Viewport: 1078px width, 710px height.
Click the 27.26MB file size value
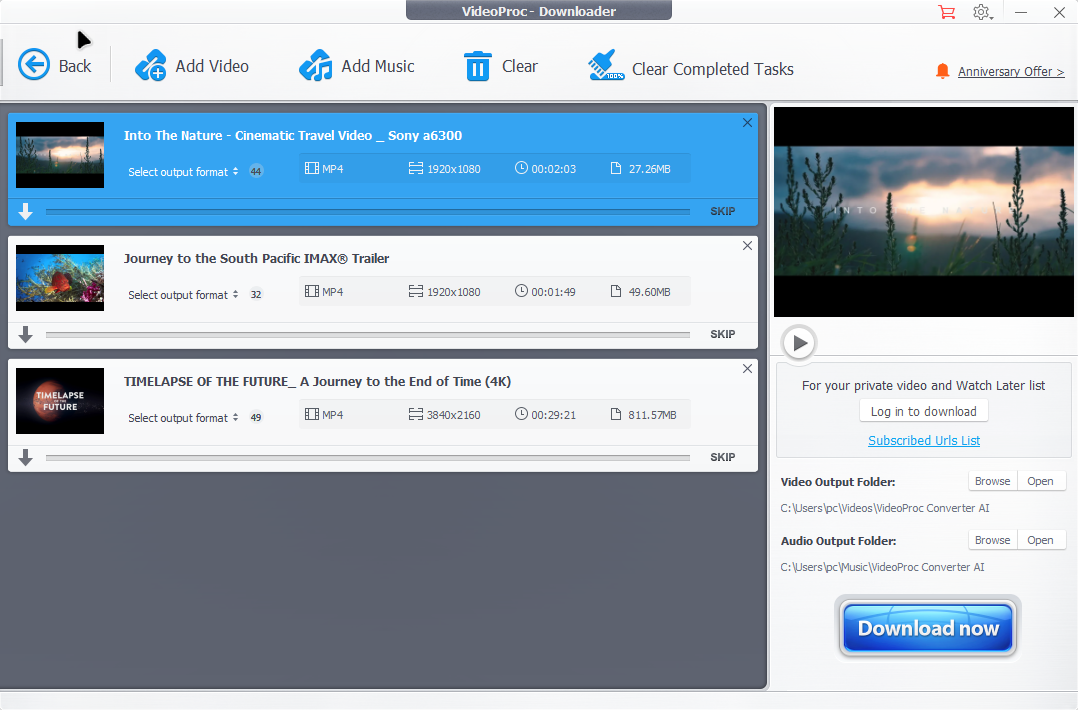point(649,169)
